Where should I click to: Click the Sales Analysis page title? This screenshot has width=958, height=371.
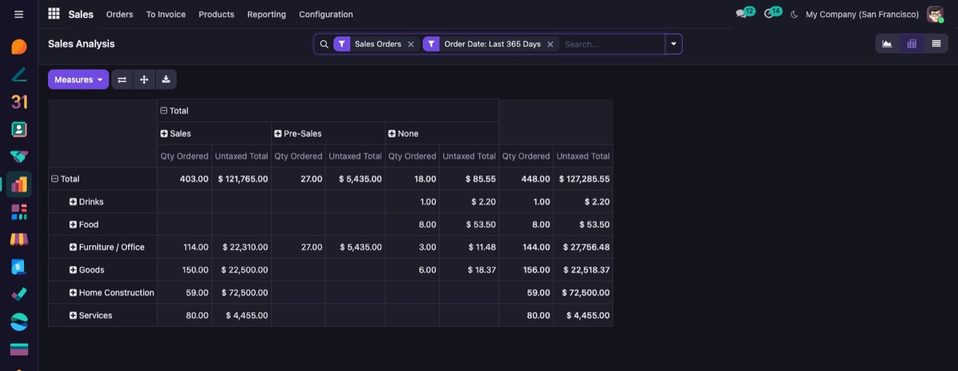[81, 44]
